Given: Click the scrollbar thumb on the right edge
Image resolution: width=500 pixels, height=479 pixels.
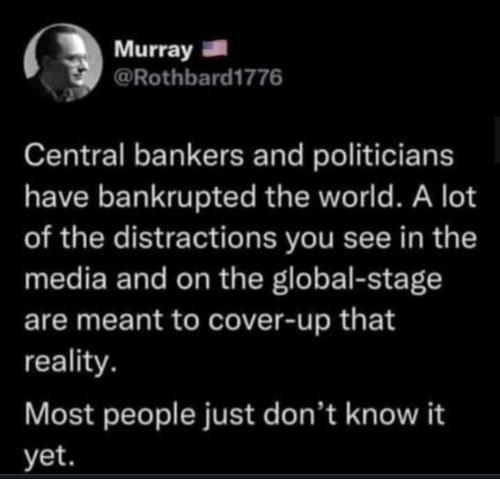Looking at the screenshot, I should 498,138.
